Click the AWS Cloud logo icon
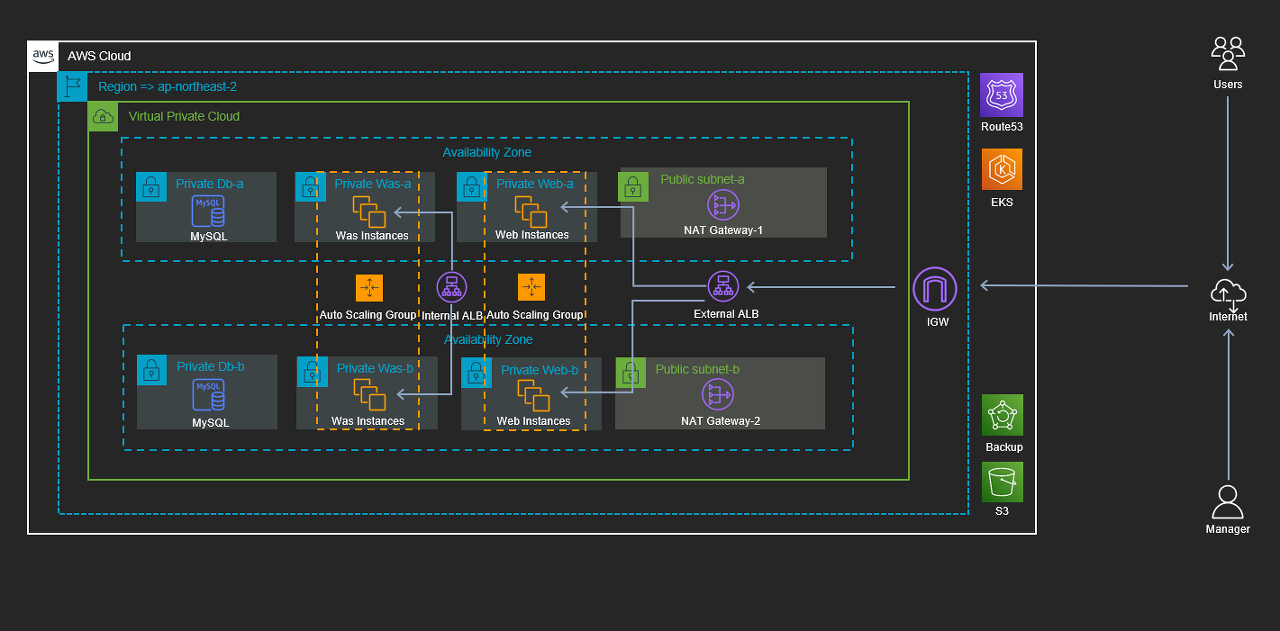1280x631 pixels. pyautogui.click(x=43, y=56)
